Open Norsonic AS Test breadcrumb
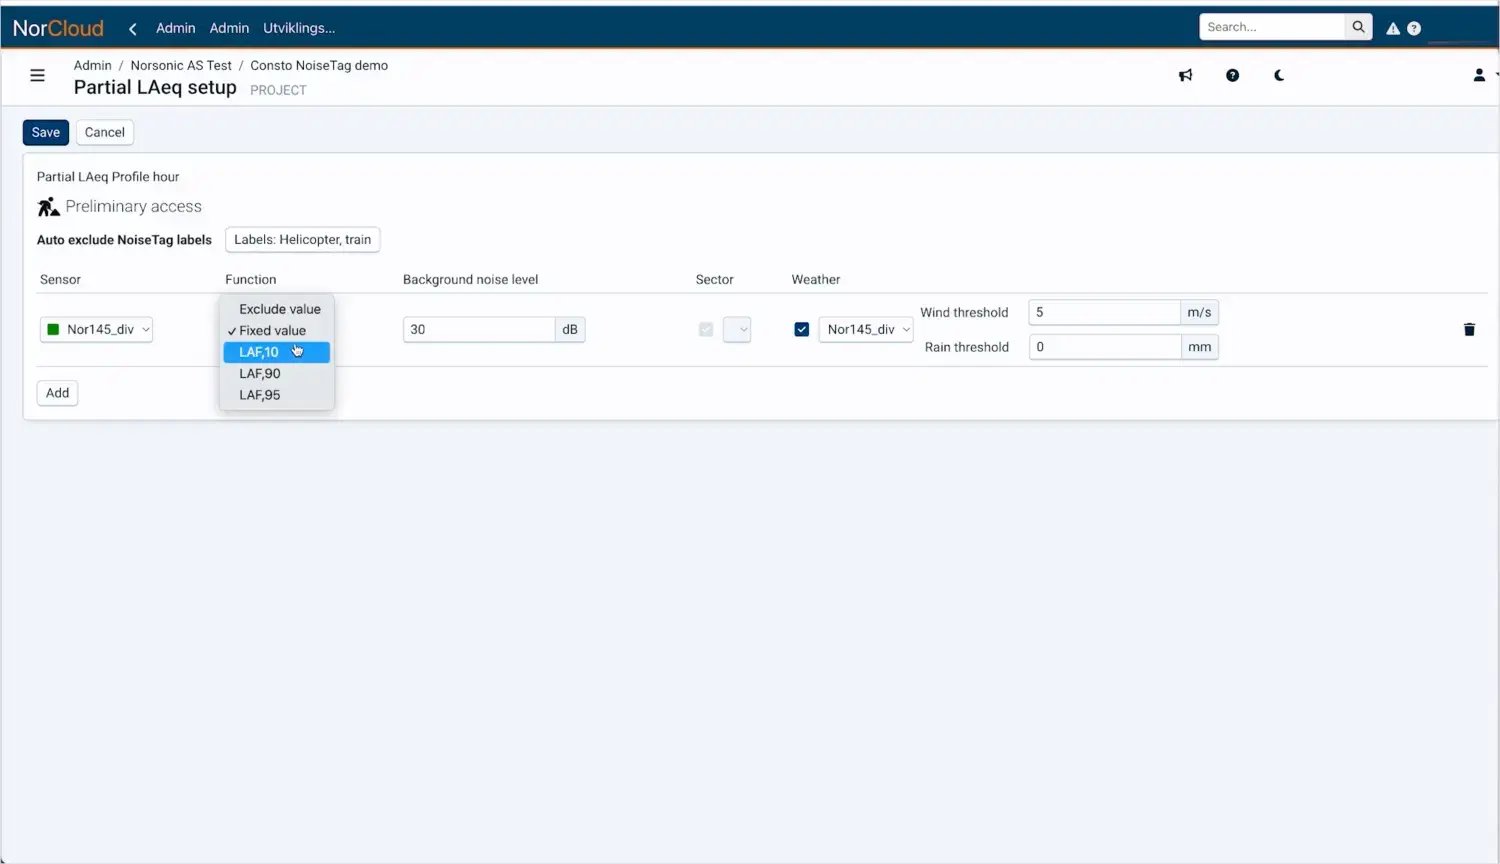This screenshot has height=864, width=1500. (181, 65)
